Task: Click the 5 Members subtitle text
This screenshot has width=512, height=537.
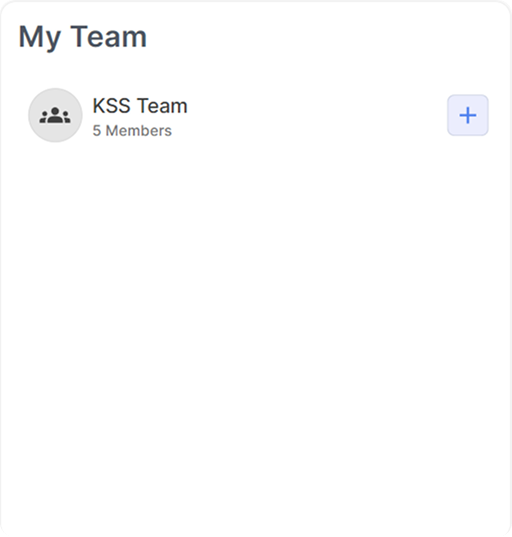Action: [132, 131]
